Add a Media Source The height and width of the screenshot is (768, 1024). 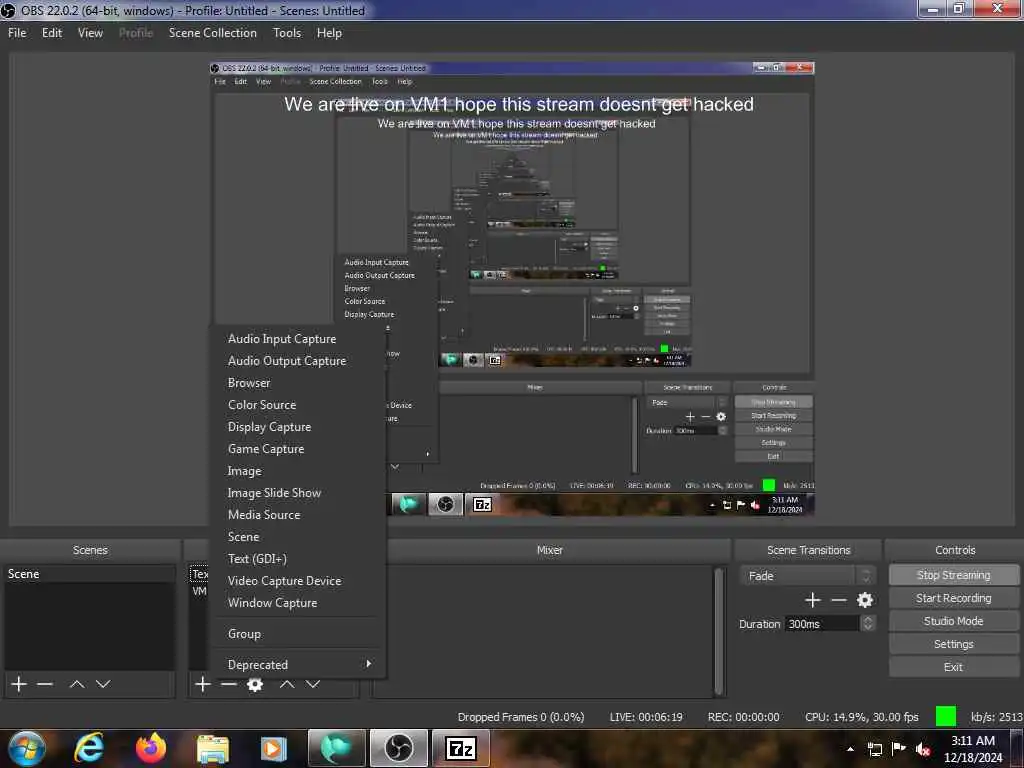tap(298, 515)
